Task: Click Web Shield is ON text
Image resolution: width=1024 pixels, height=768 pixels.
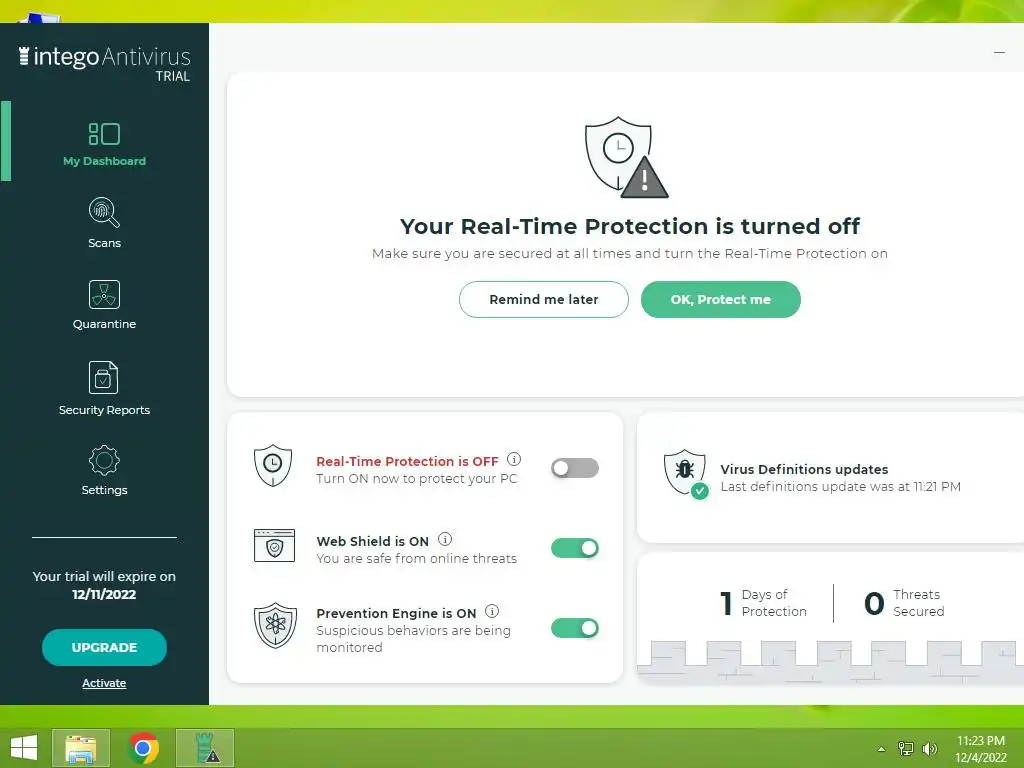Action: [x=372, y=541]
